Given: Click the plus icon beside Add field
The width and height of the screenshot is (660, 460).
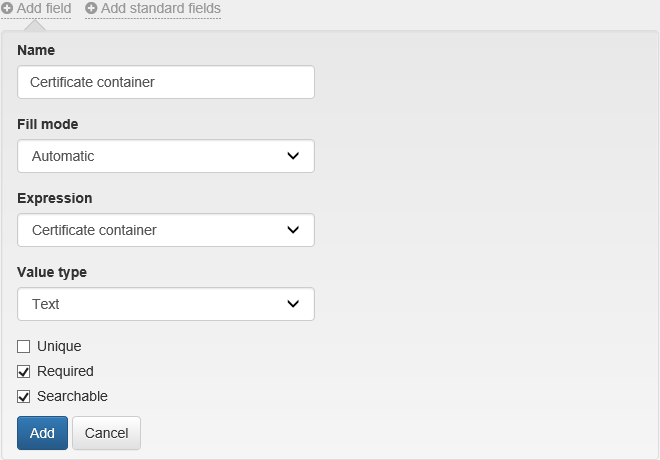Looking at the screenshot, I should pos(7,8).
